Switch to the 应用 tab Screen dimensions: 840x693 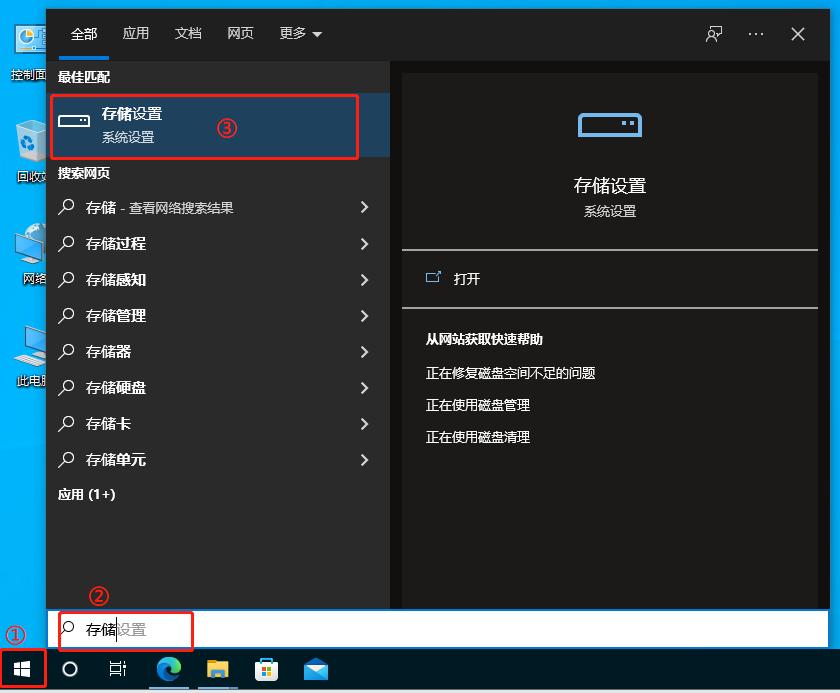pos(136,33)
